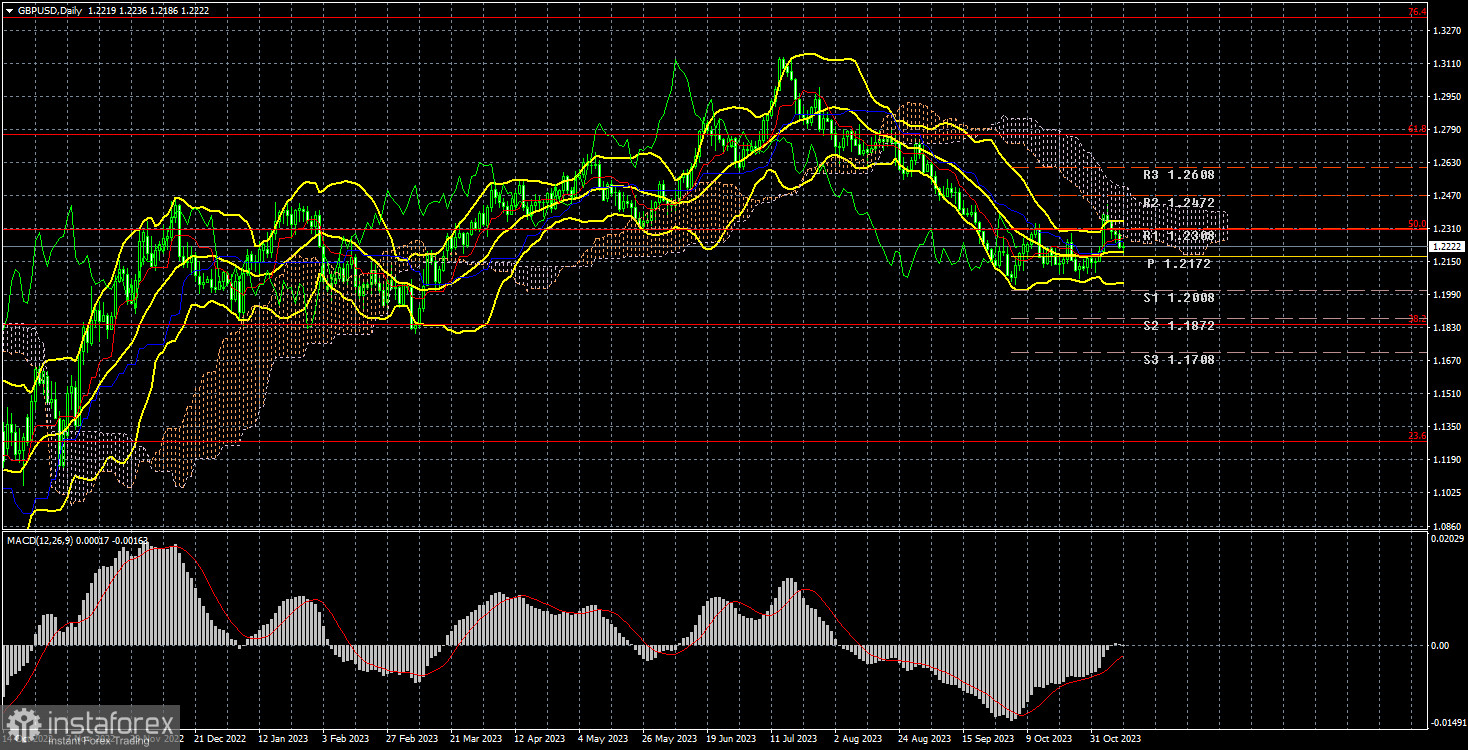Click the 11 Jul 2023 date label
Screen dimensions: 1468x750
click(x=795, y=739)
